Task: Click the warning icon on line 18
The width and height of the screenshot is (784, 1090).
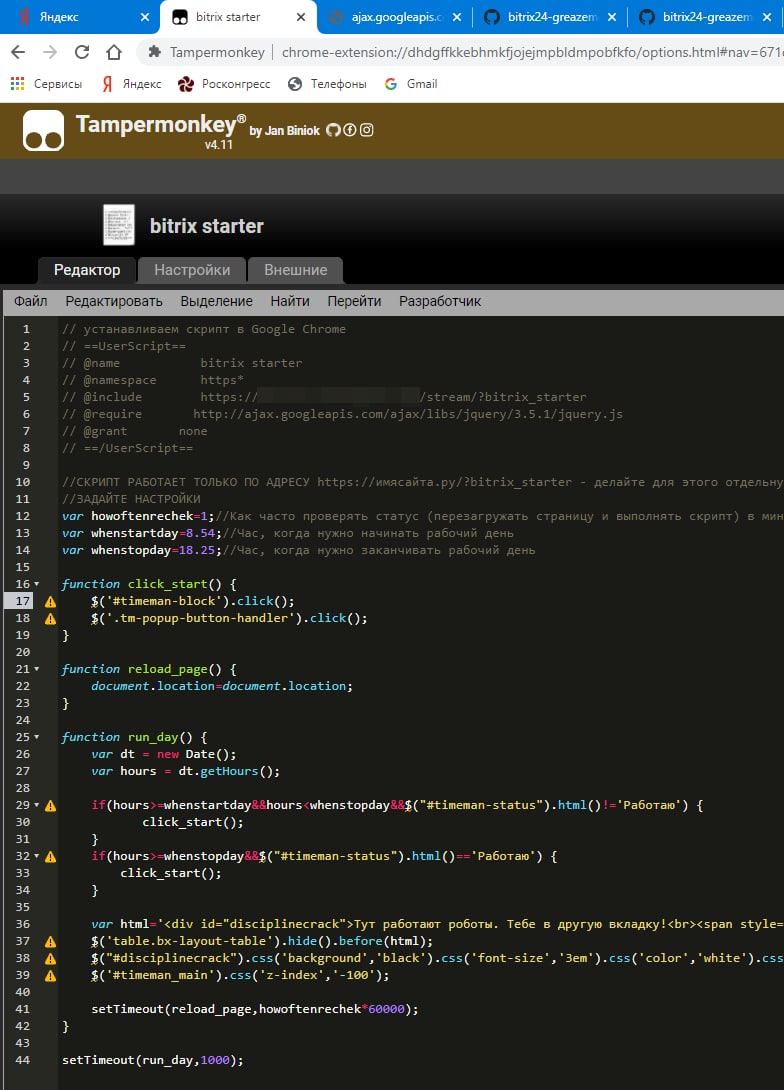Action: 51,618
